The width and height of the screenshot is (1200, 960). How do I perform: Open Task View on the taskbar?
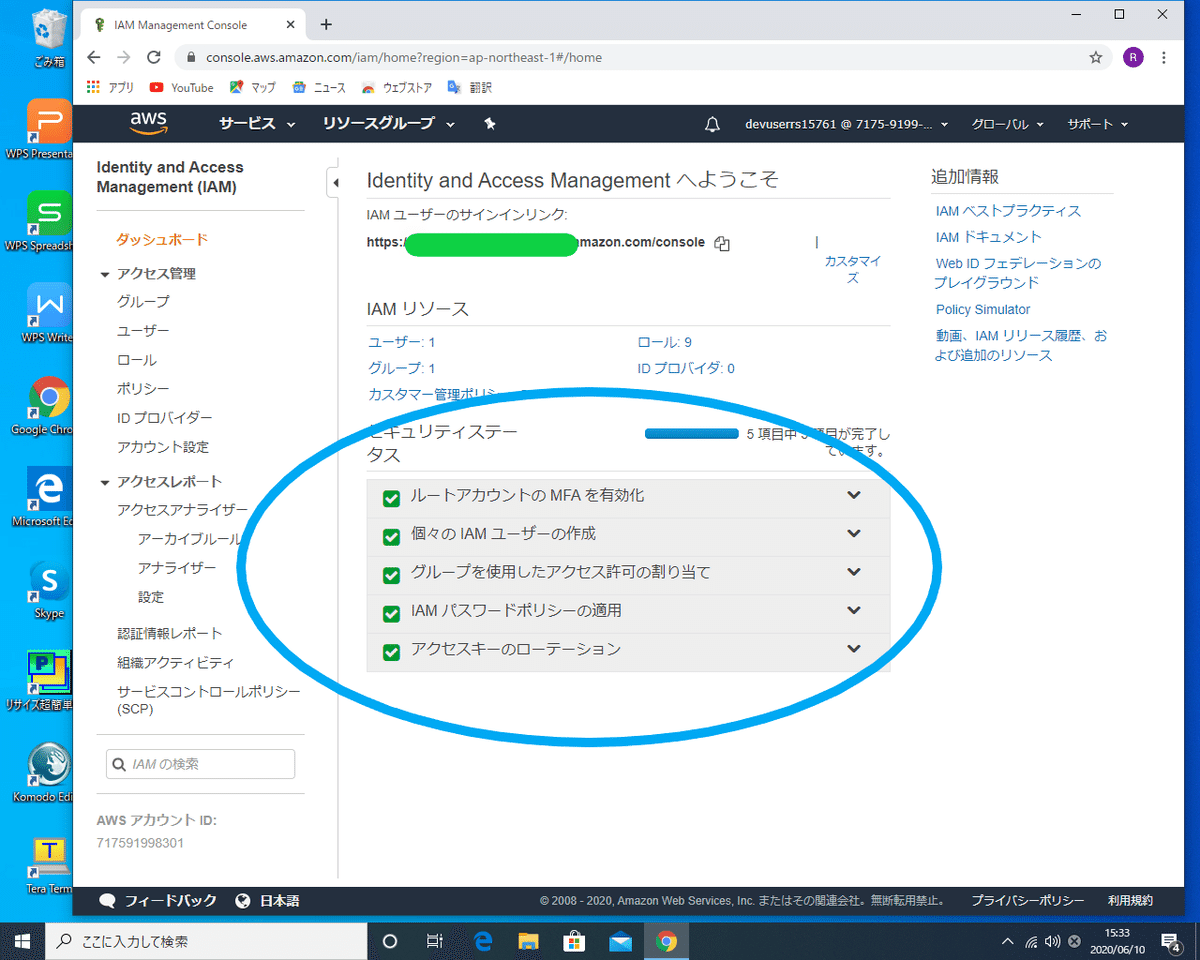435,941
